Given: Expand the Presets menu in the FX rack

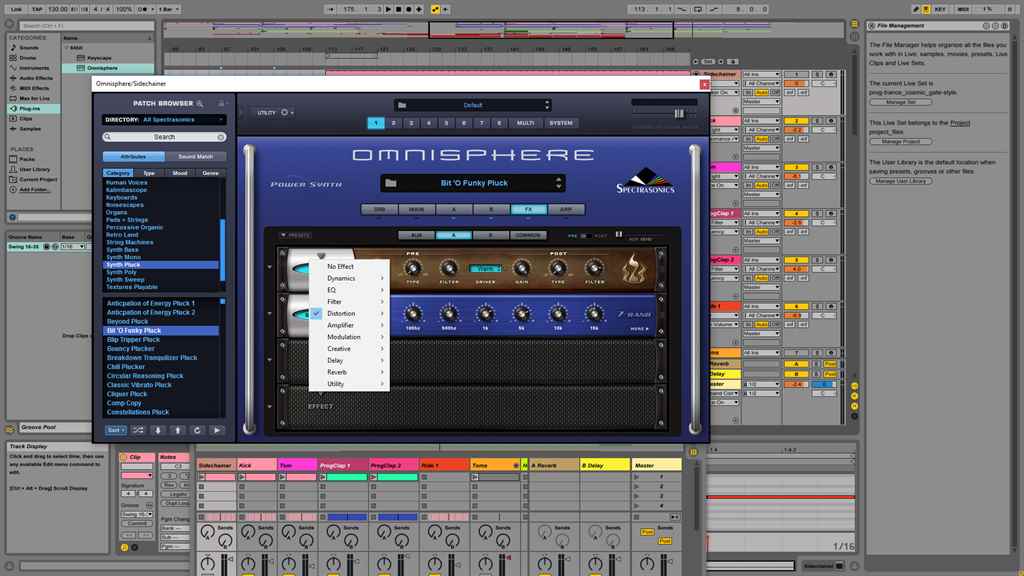Looking at the screenshot, I should coord(295,235).
